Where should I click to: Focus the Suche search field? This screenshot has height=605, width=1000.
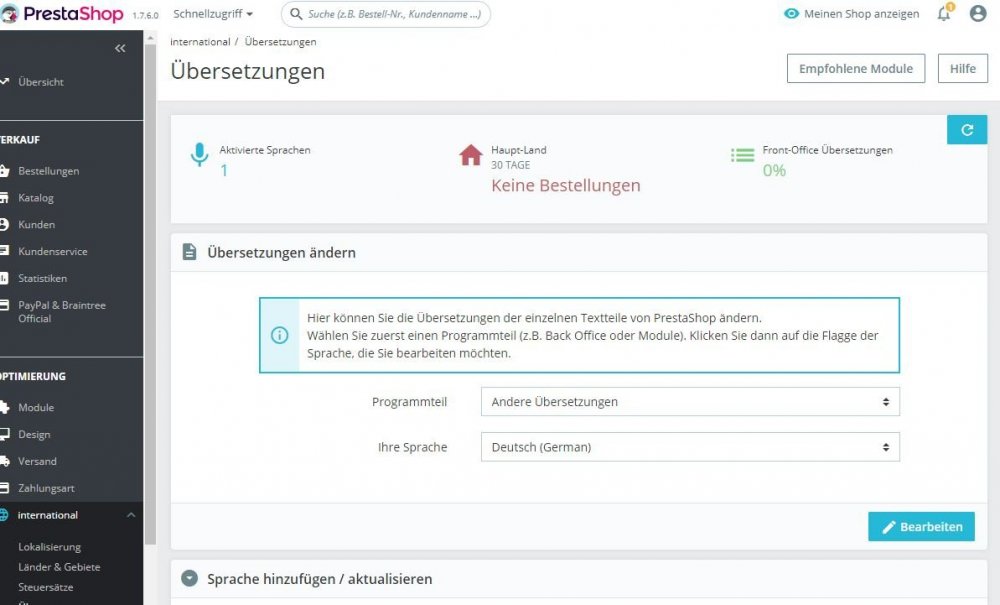(386, 14)
